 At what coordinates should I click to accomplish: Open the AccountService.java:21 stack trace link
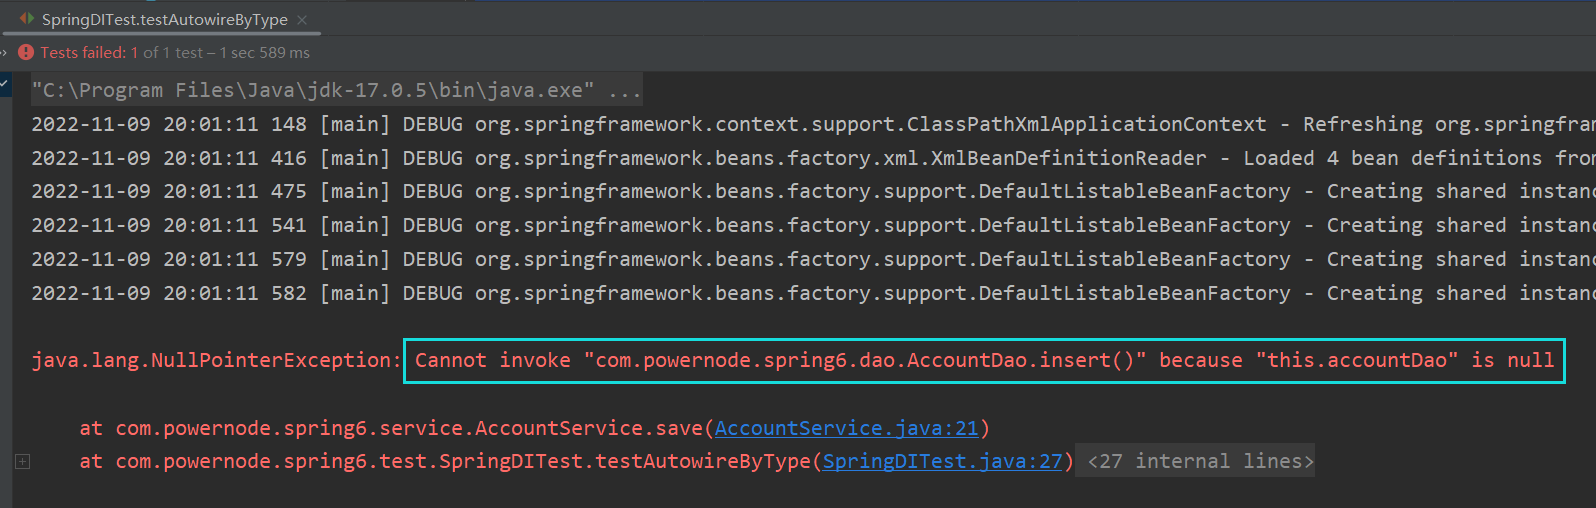point(846,428)
